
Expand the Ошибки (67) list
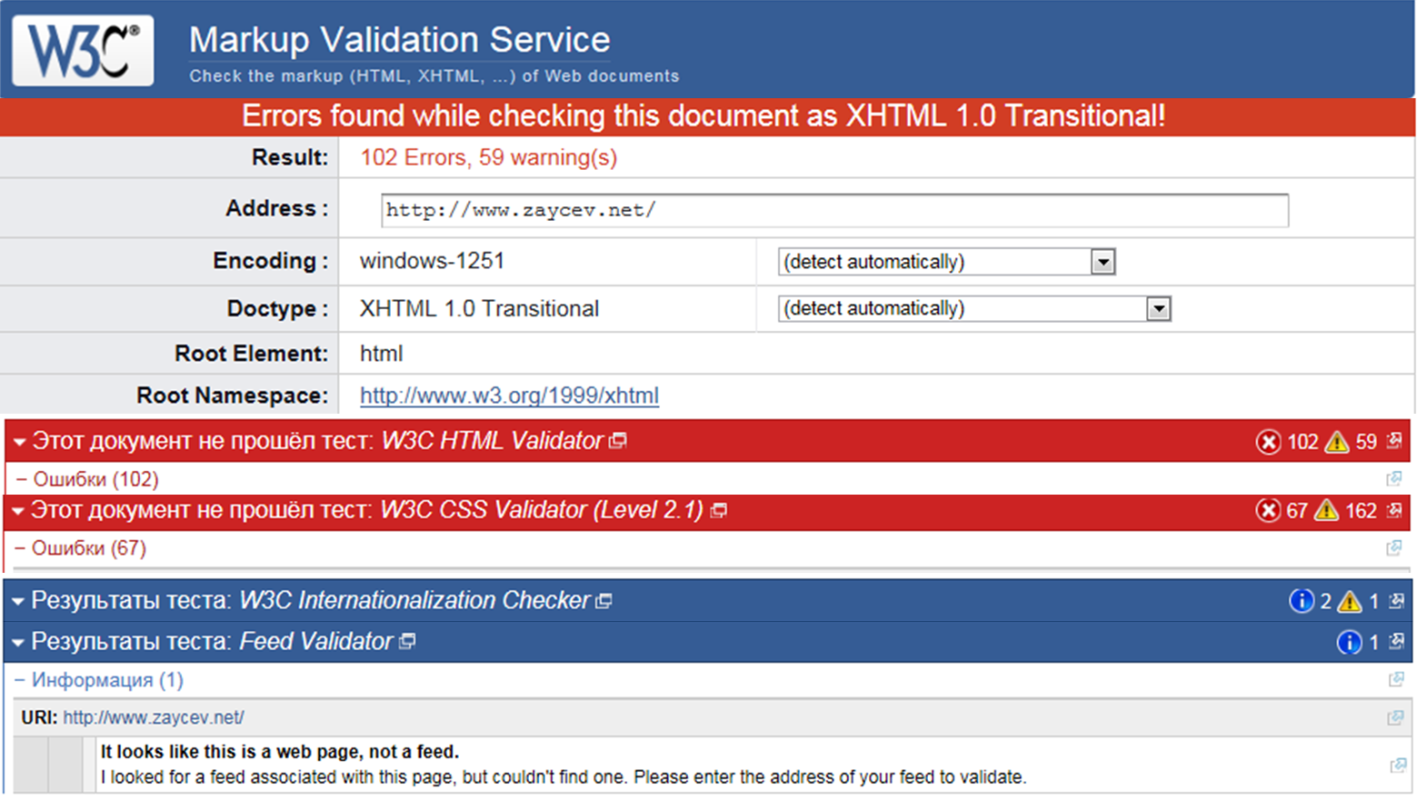click(80, 548)
